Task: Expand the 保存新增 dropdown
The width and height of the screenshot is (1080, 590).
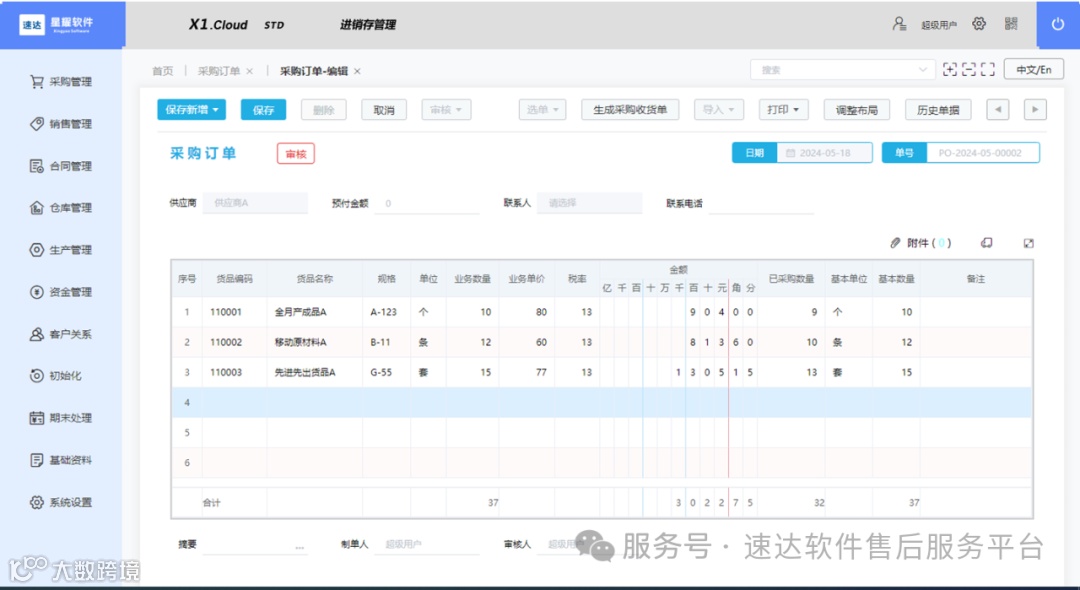Action: (216, 109)
